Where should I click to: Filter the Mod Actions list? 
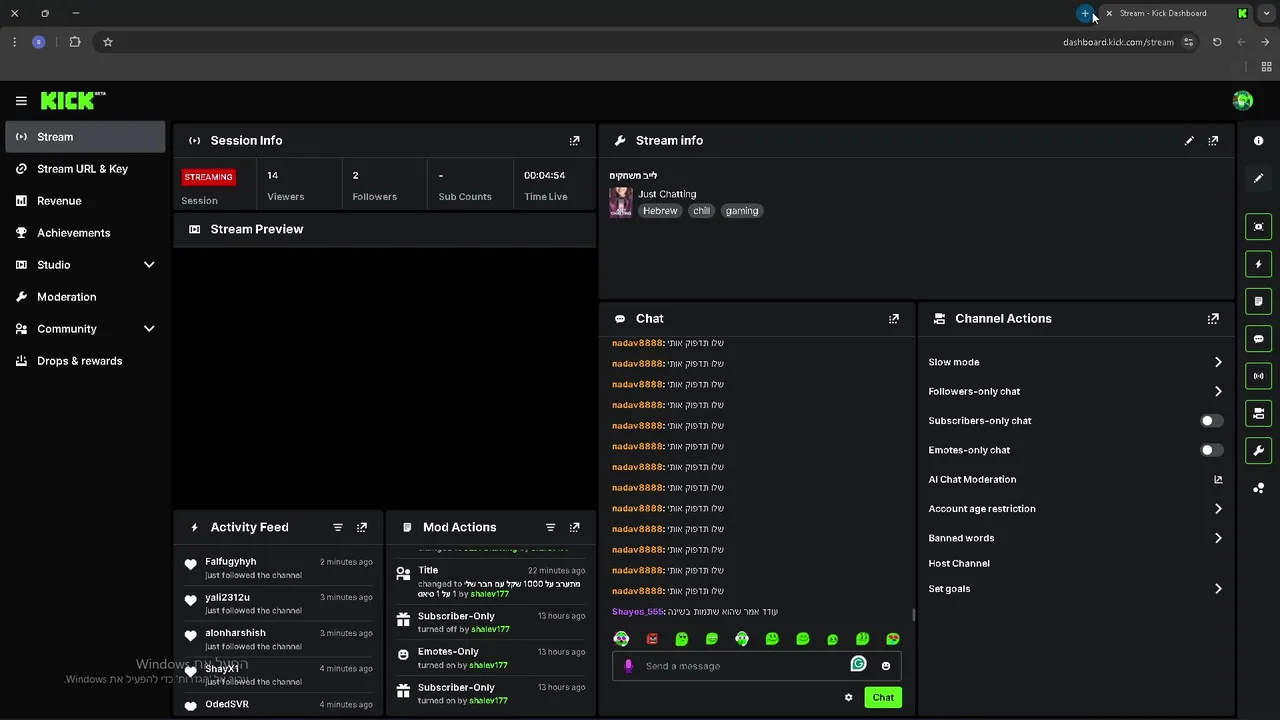coord(550,527)
